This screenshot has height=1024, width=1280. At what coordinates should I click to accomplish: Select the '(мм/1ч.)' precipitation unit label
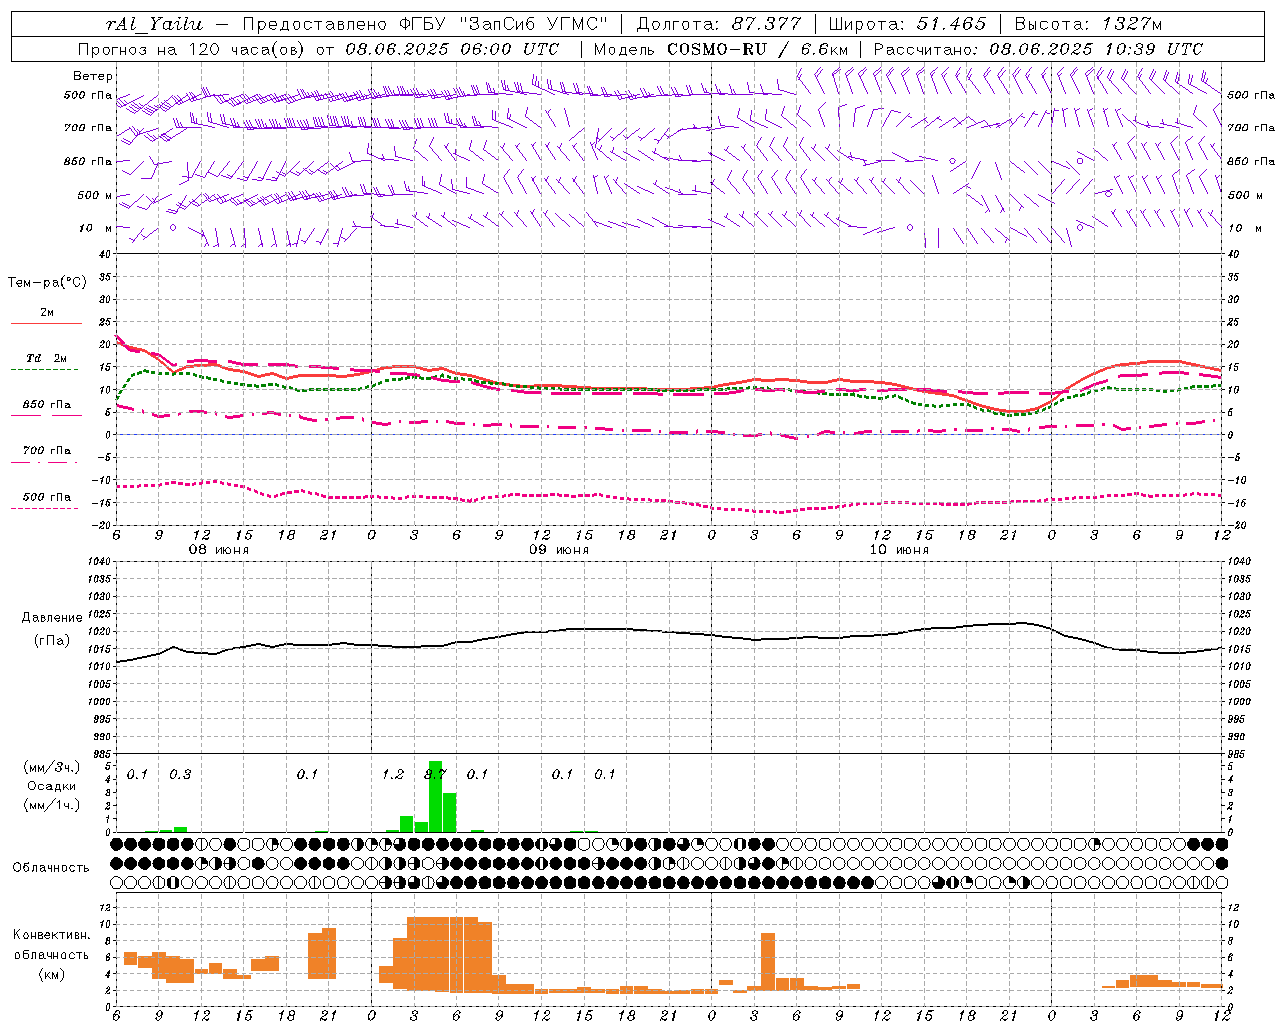point(51,805)
